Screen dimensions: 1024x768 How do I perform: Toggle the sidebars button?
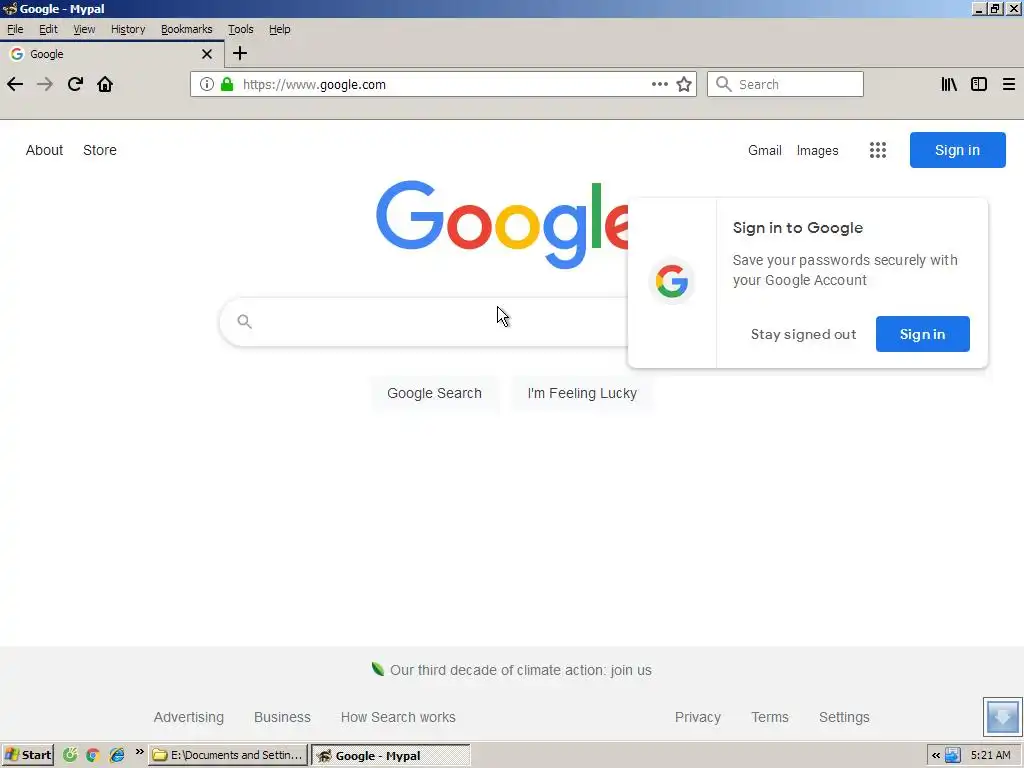click(x=979, y=84)
